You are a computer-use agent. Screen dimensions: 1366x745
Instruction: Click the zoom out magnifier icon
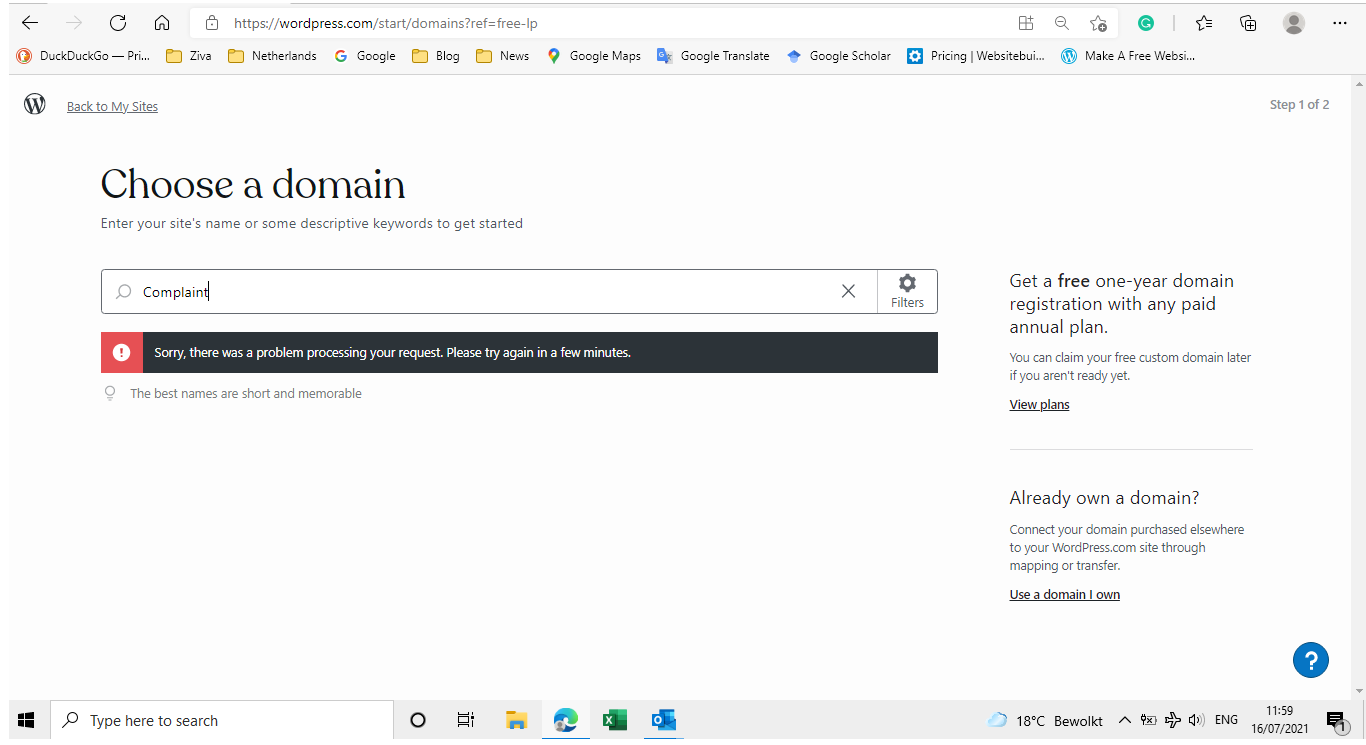1062,23
